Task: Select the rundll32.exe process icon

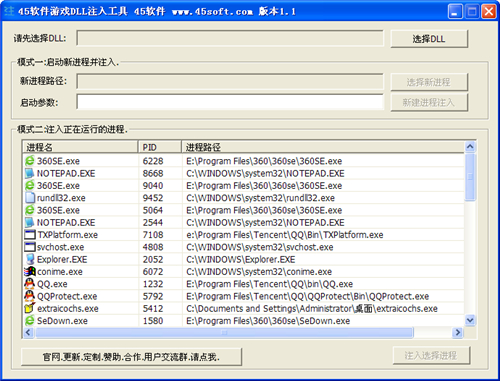Action: (x=29, y=198)
